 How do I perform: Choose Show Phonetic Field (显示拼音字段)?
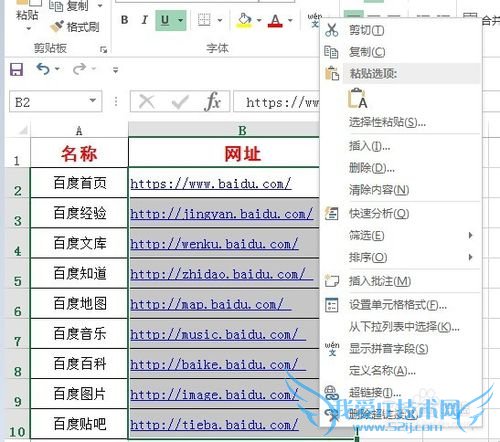click(402, 349)
